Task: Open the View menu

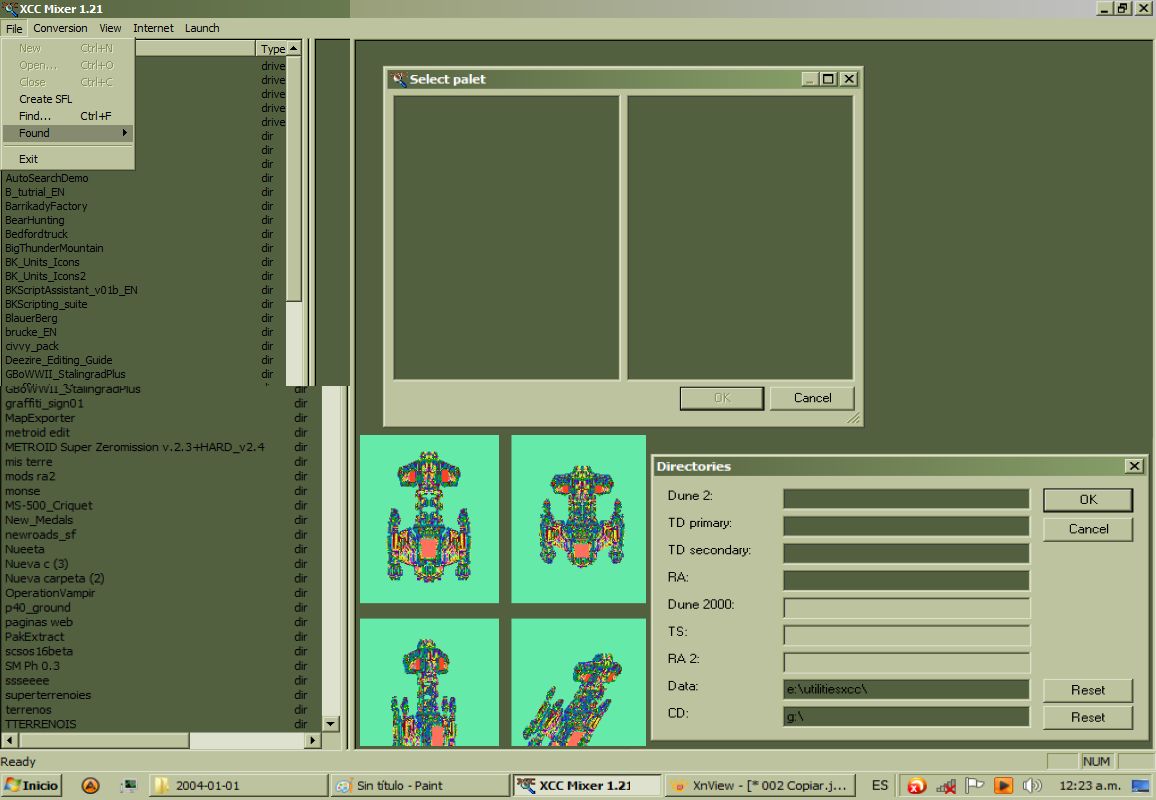Action: tap(110, 28)
